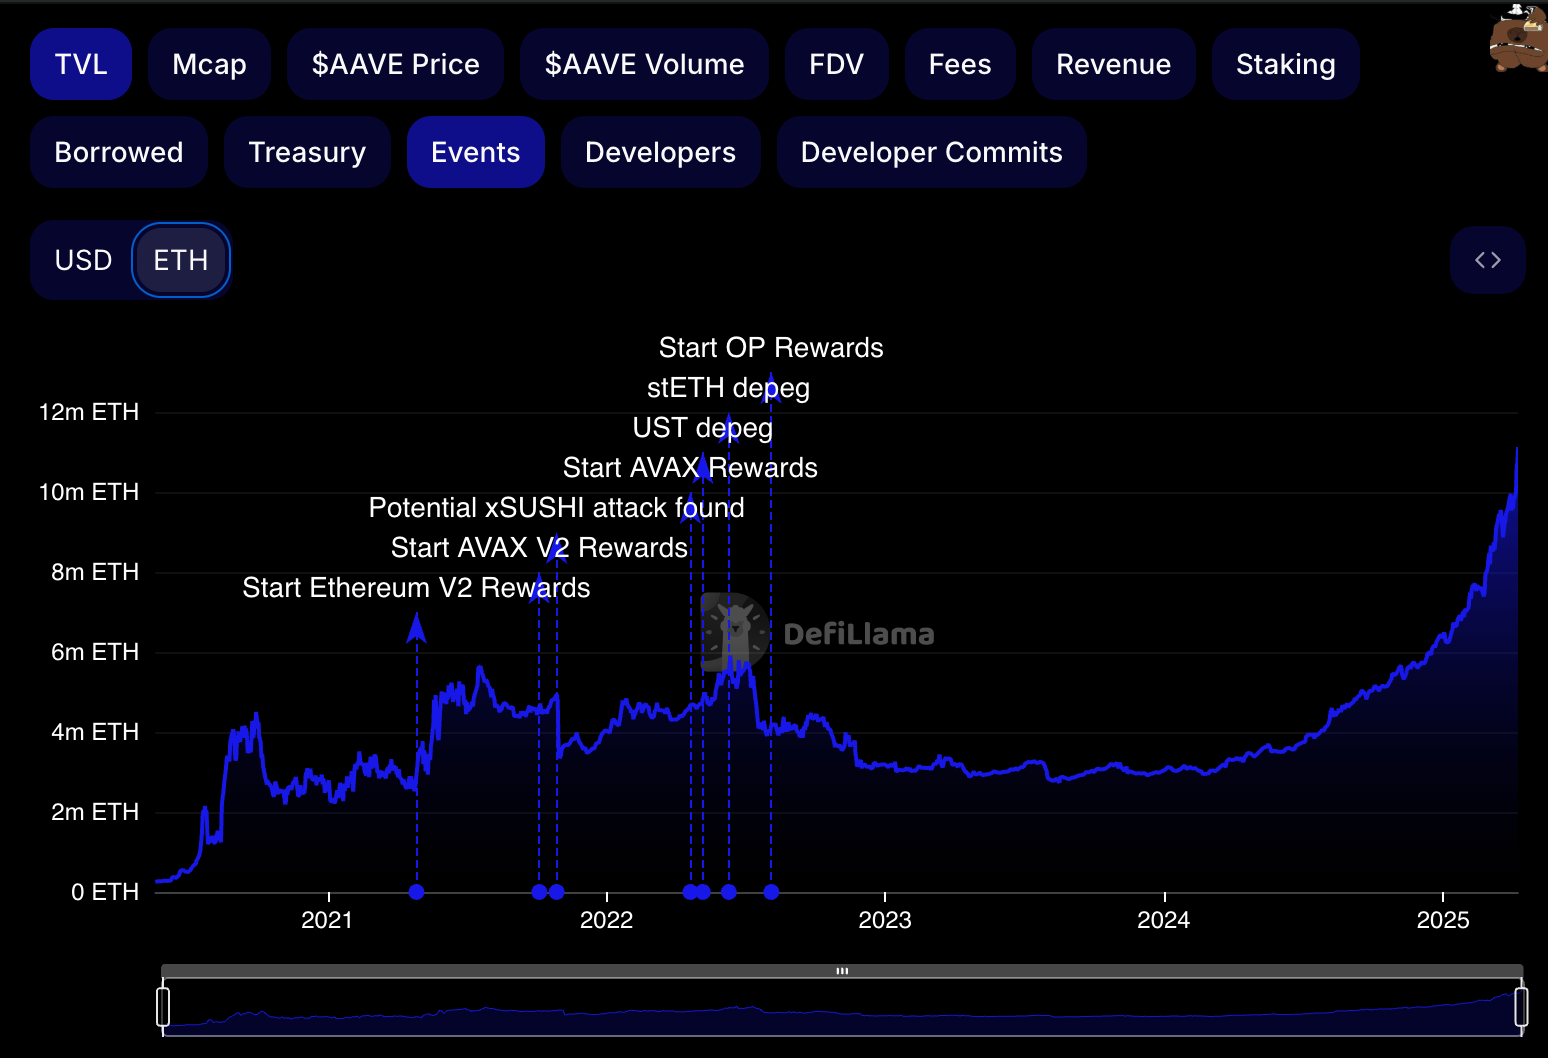Screen dimensions: 1548x1058
Task: Click the 2023 x-axis label
Action: coord(885,920)
